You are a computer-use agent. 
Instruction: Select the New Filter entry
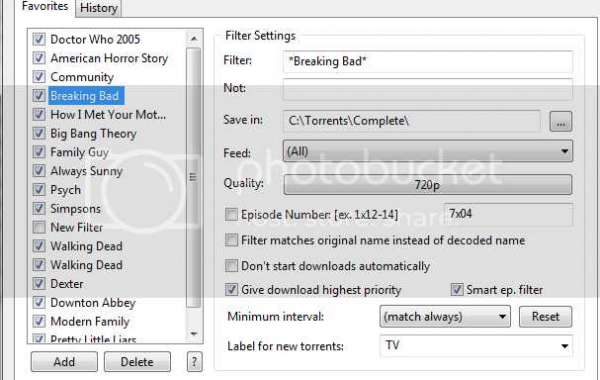click(x=77, y=227)
